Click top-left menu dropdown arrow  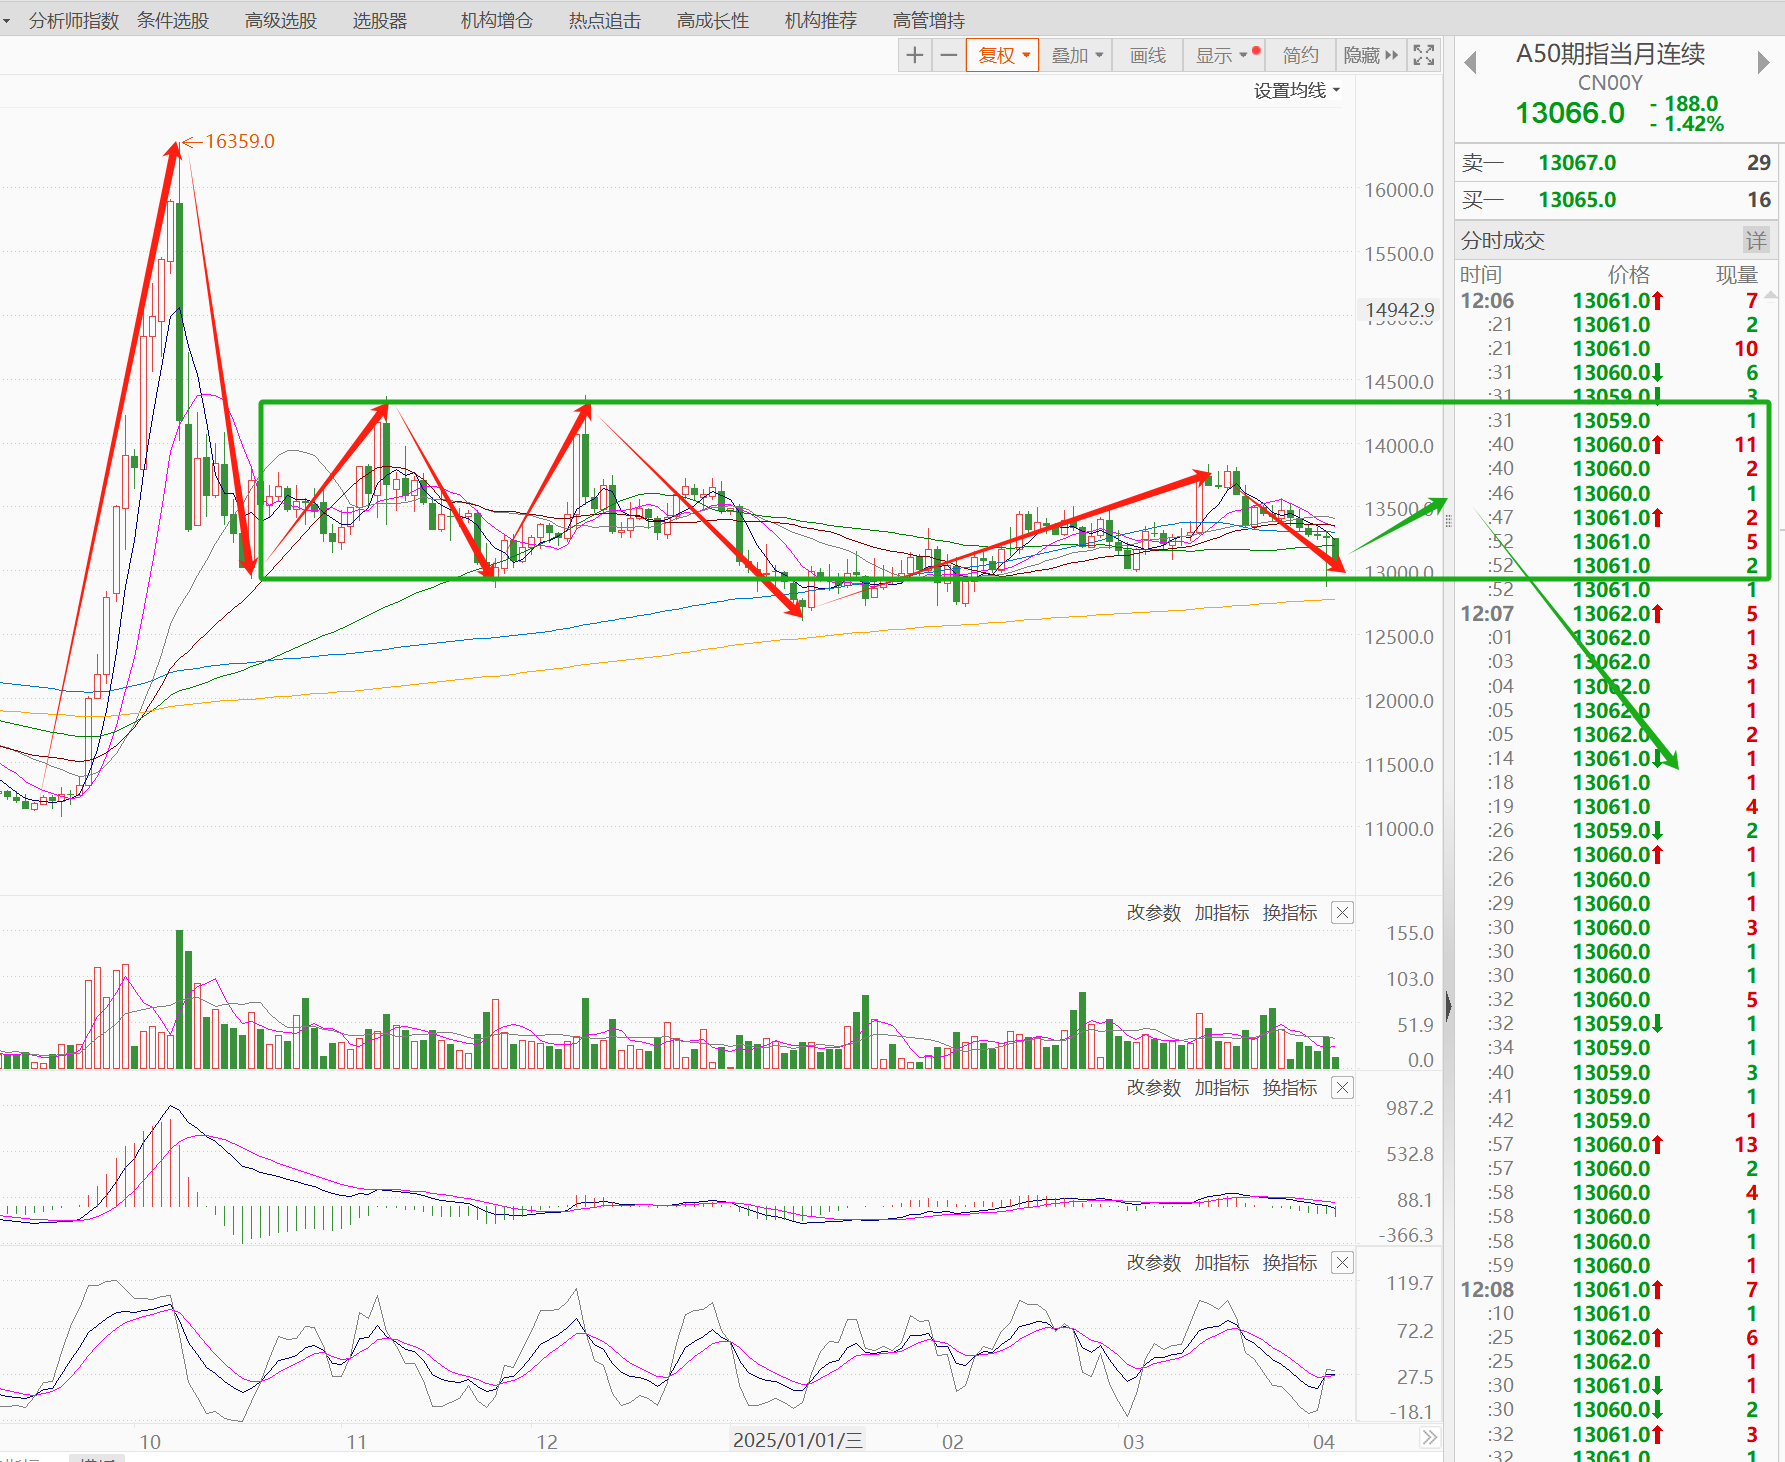[6, 21]
